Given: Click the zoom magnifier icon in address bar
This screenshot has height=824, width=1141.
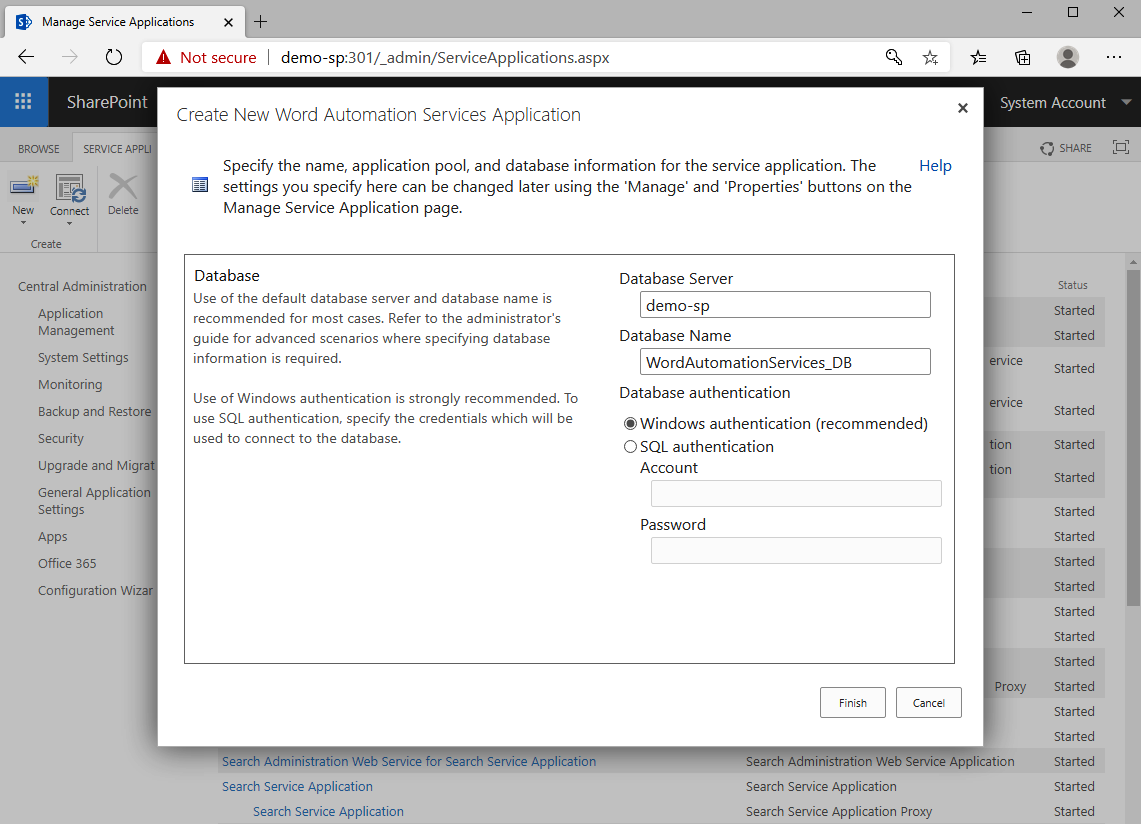Looking at the screenshot, I should 894,58.
